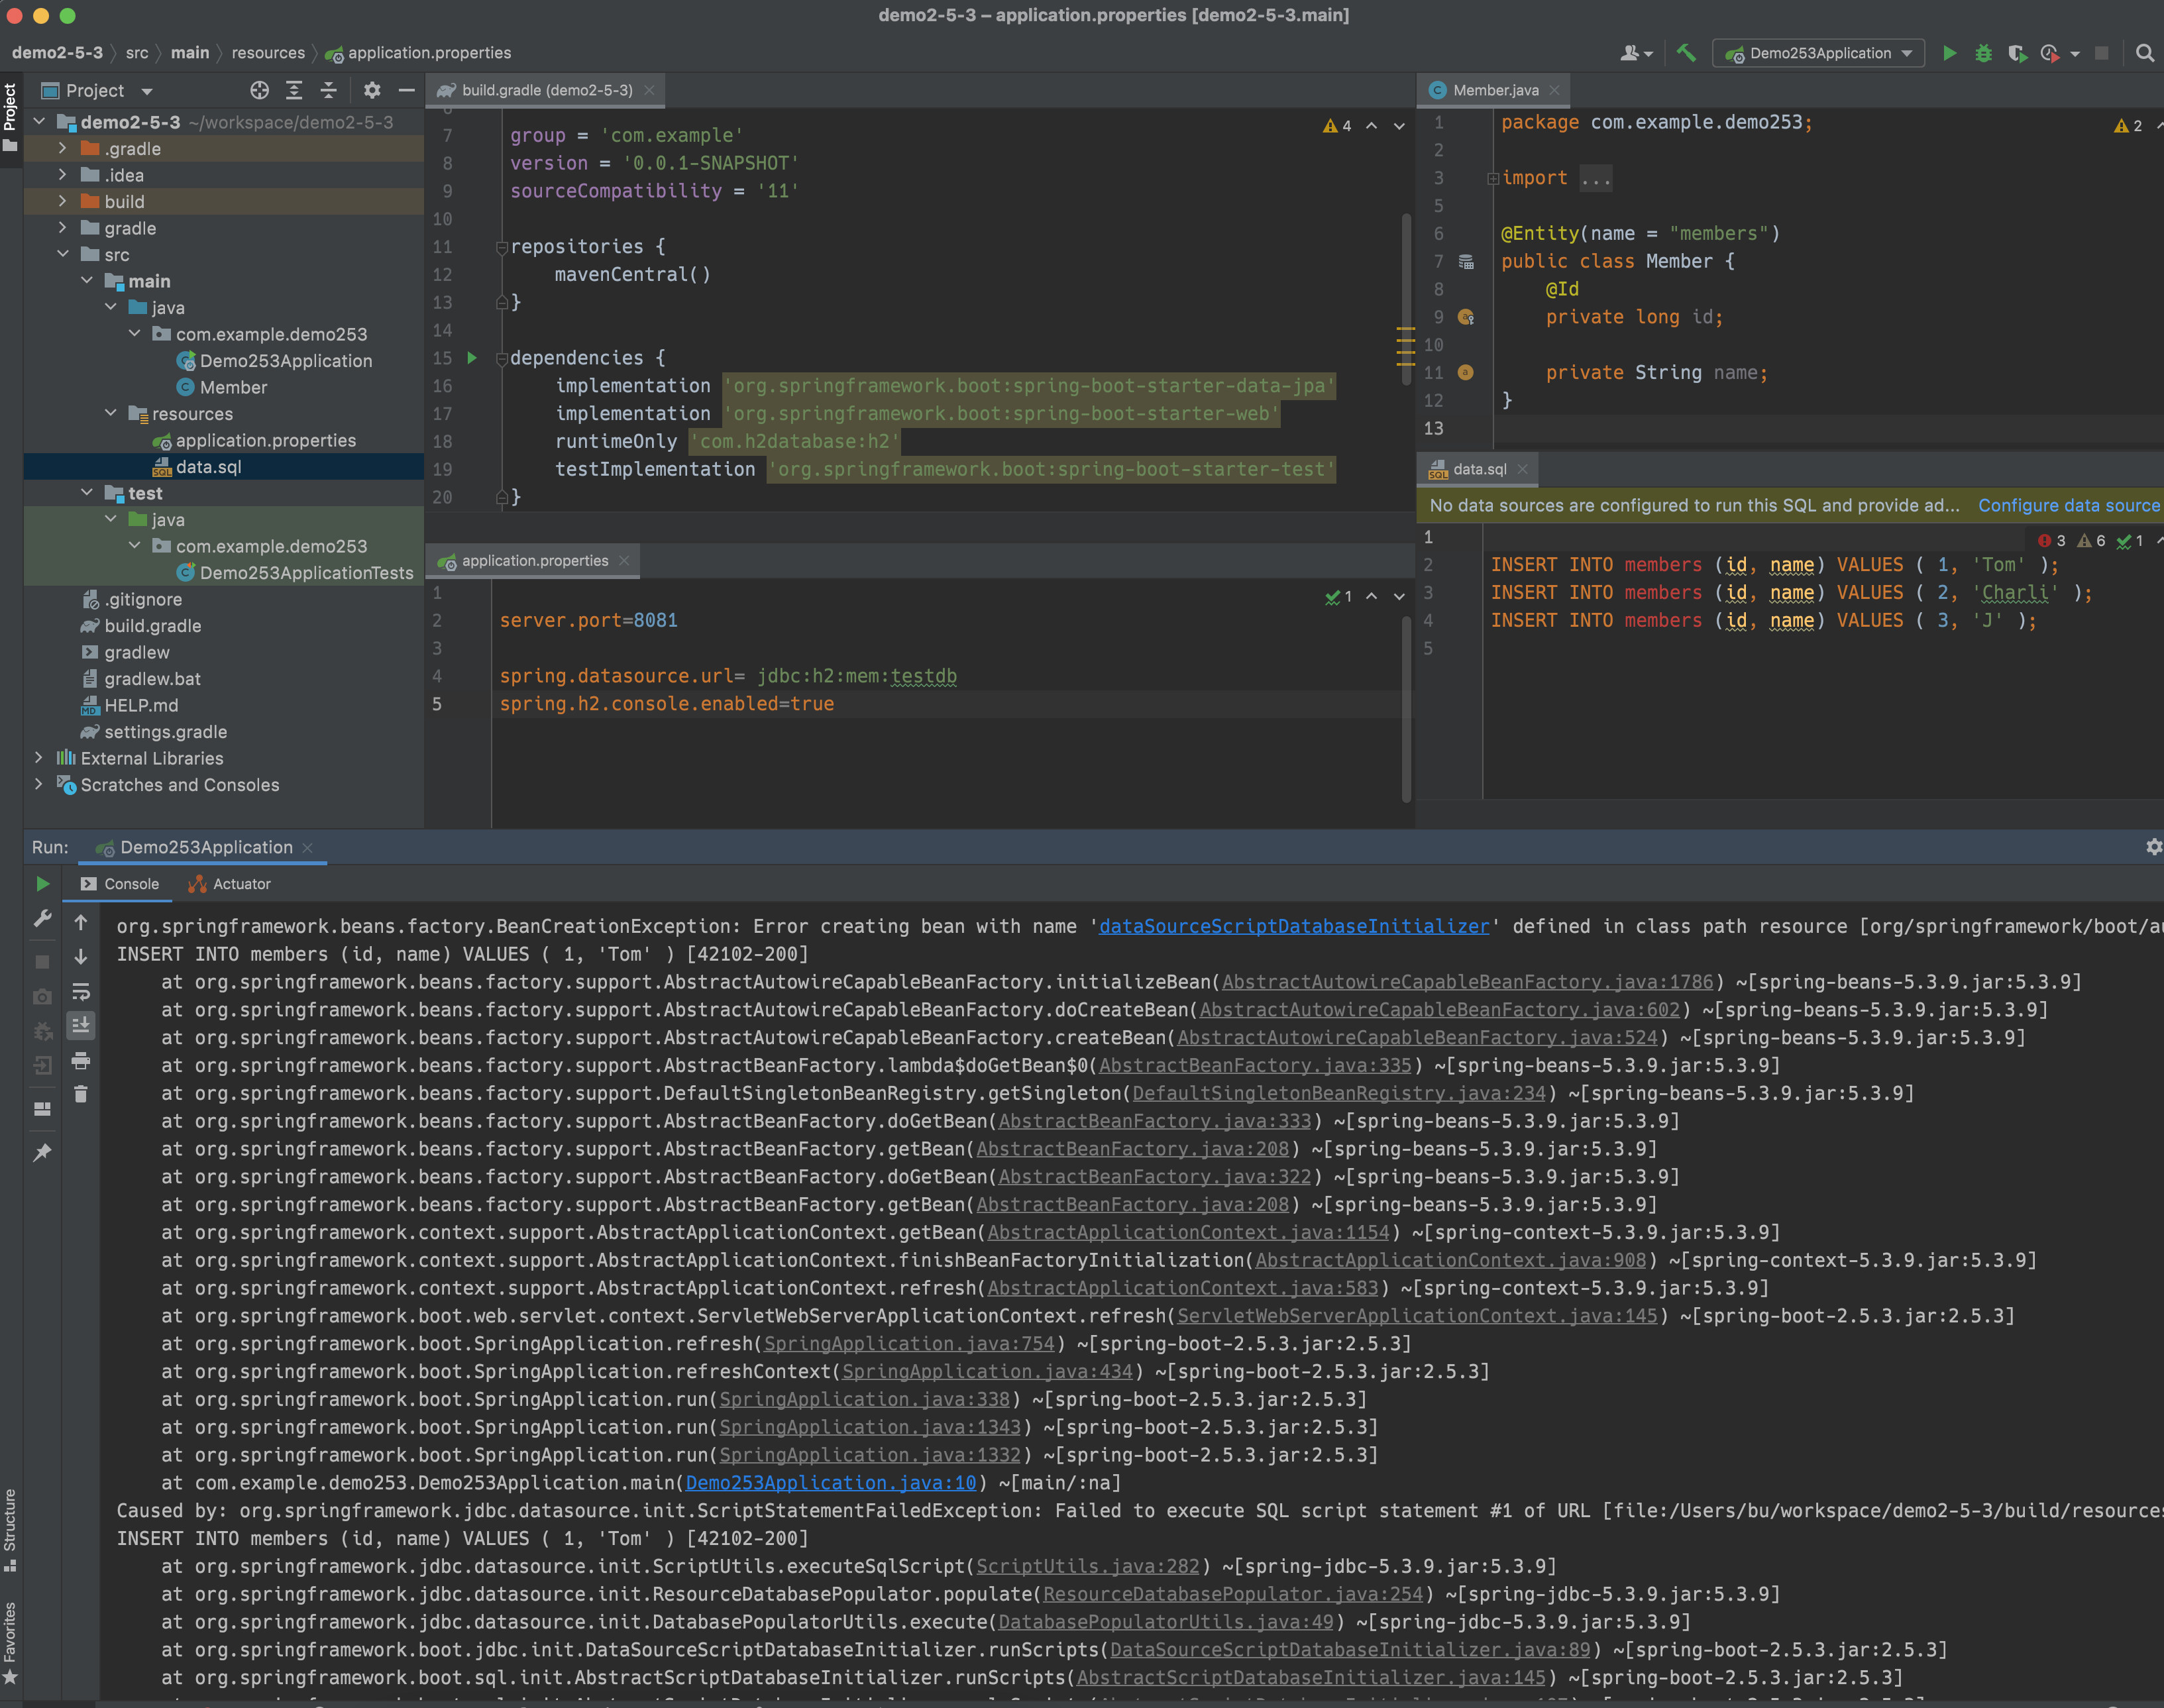Select build.gradle file in project tree

[x=152, y=626]
